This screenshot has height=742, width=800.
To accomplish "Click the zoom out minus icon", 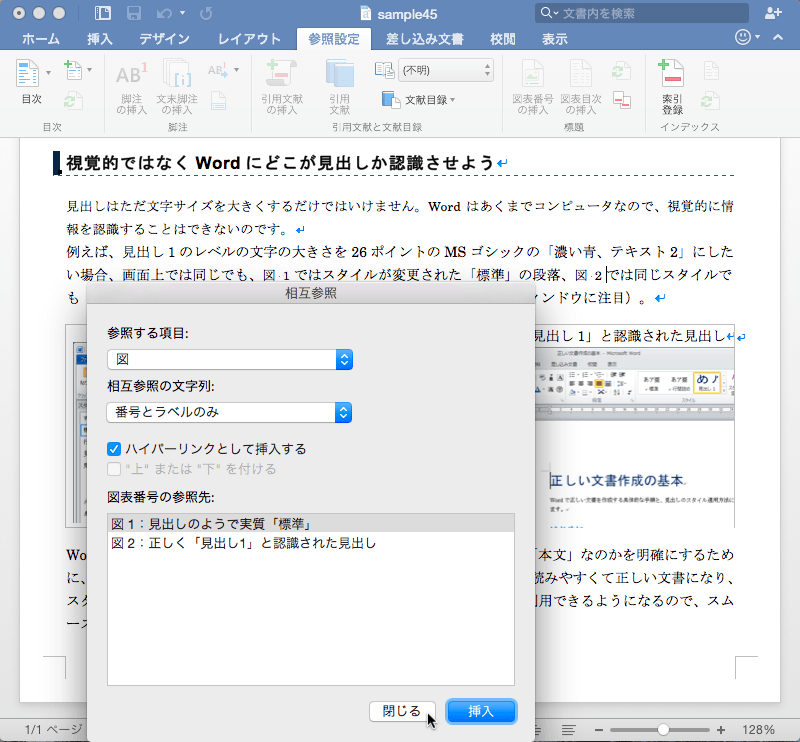I will click(x=599, y=730).
